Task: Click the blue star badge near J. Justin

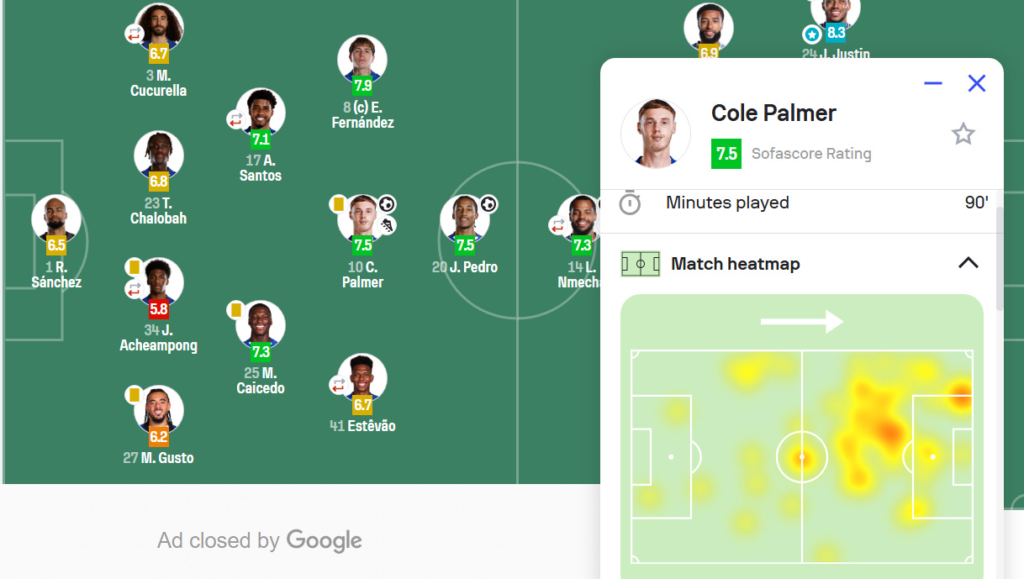Action: tap(812, 35)
